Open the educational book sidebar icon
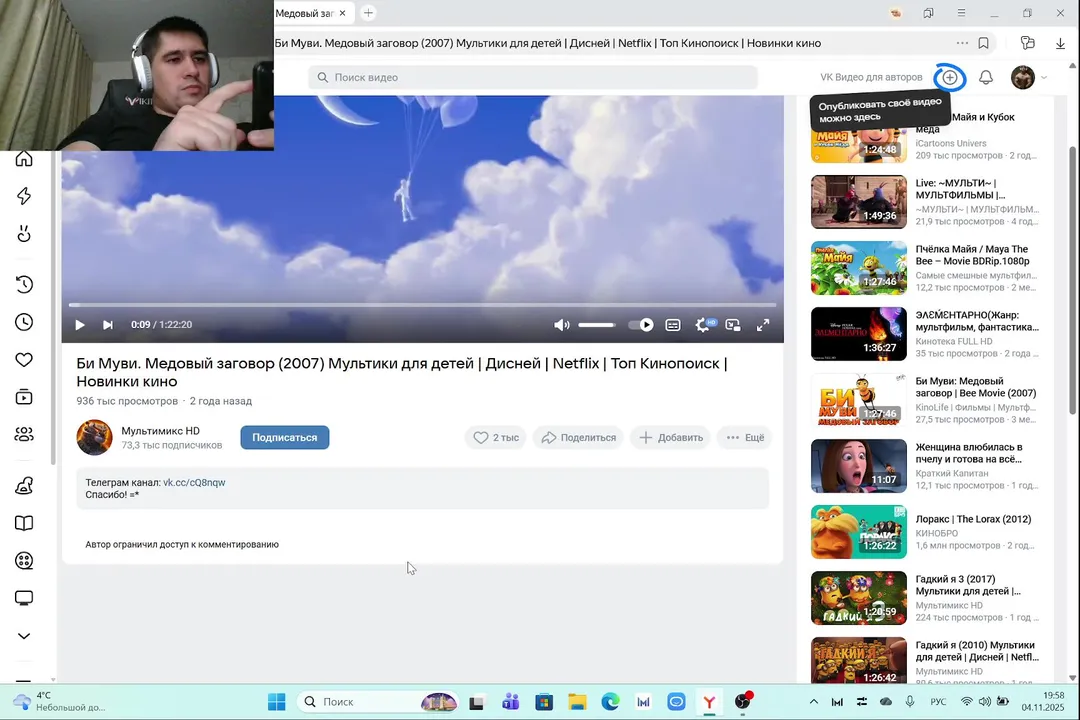Viewport: 1080px width, 720px height. pos(24,523)
